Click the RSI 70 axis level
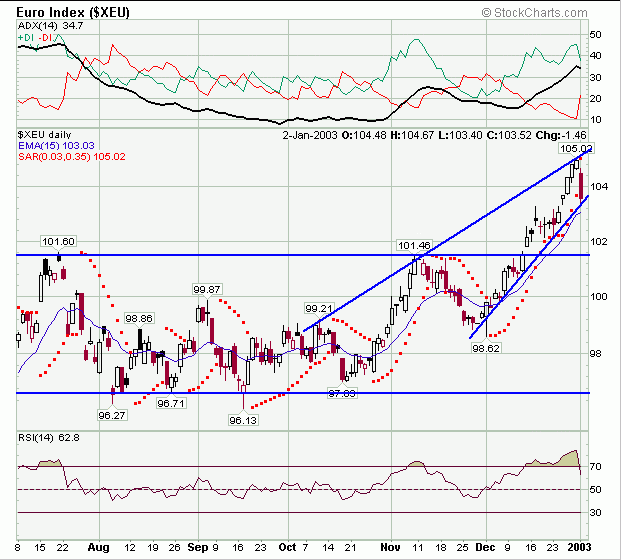 tap(596, 467)
